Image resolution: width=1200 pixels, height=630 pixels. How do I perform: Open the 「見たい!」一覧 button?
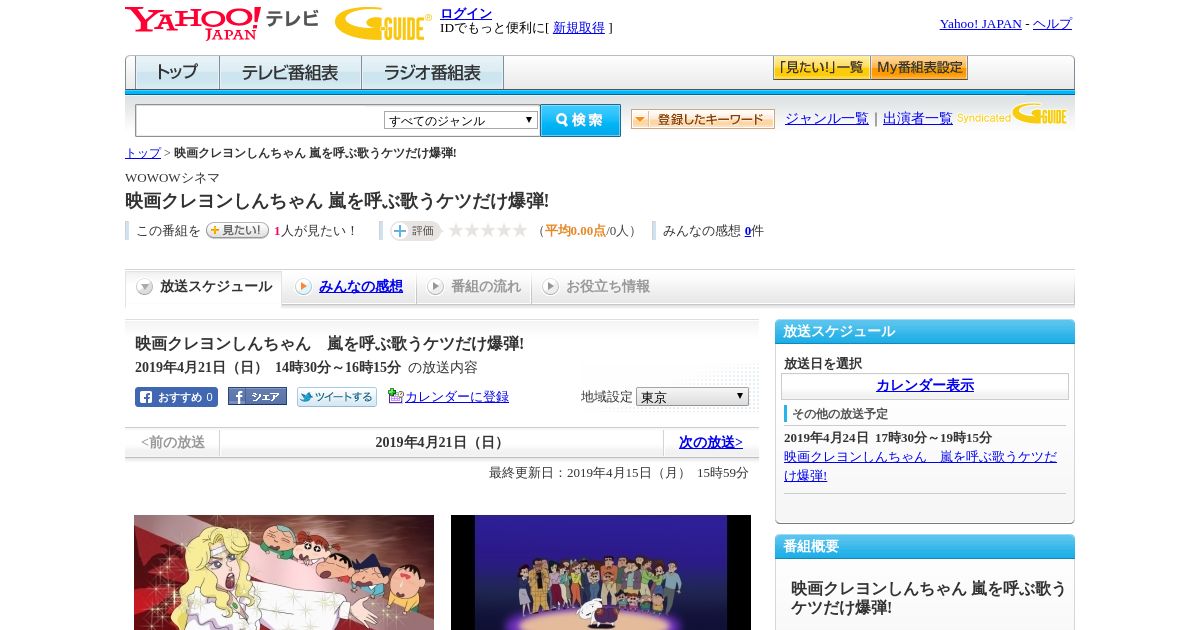pyautogui.click(x=821, y=68)
